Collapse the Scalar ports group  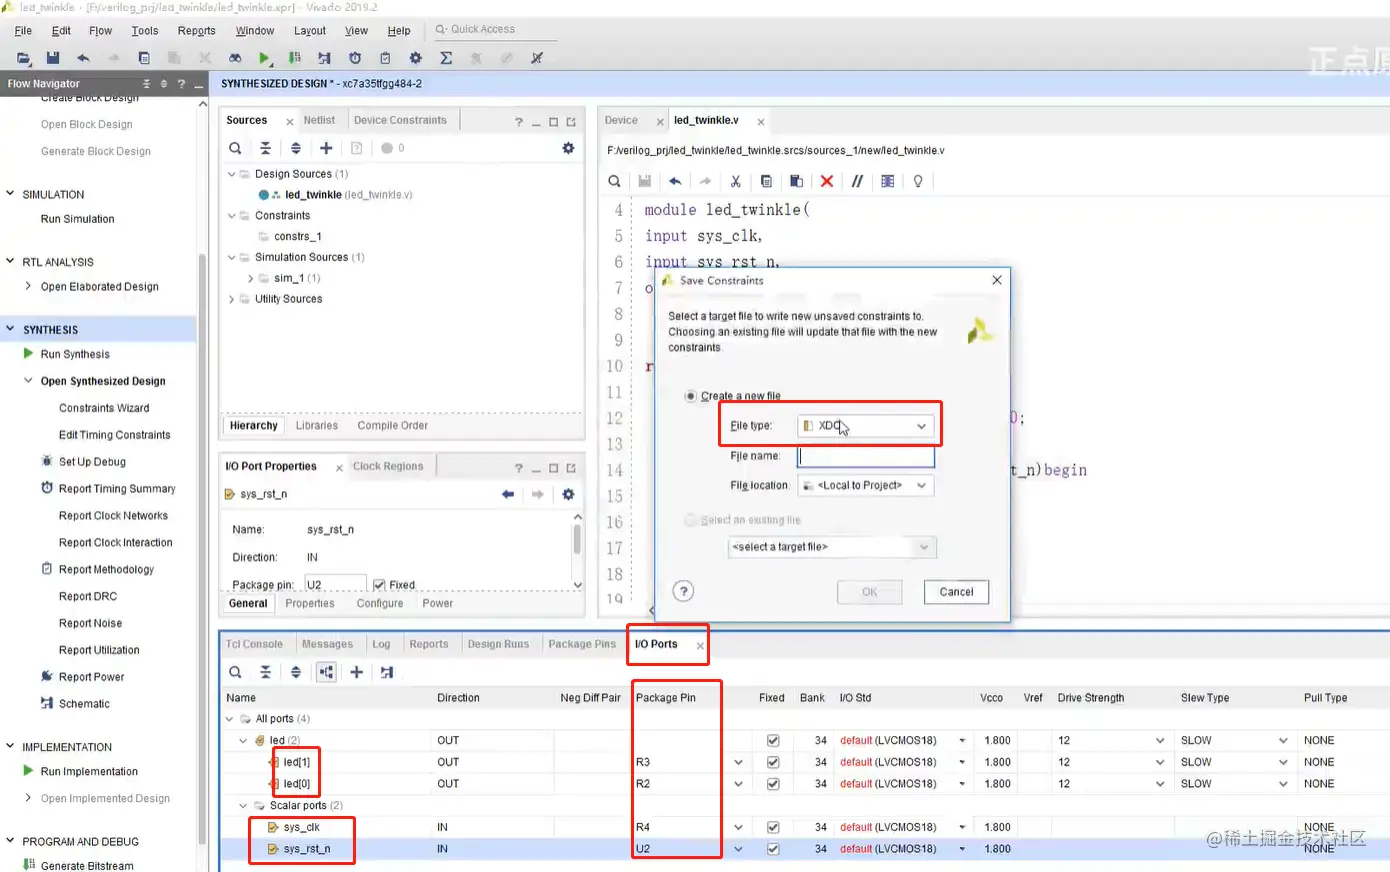click(243, 805)
